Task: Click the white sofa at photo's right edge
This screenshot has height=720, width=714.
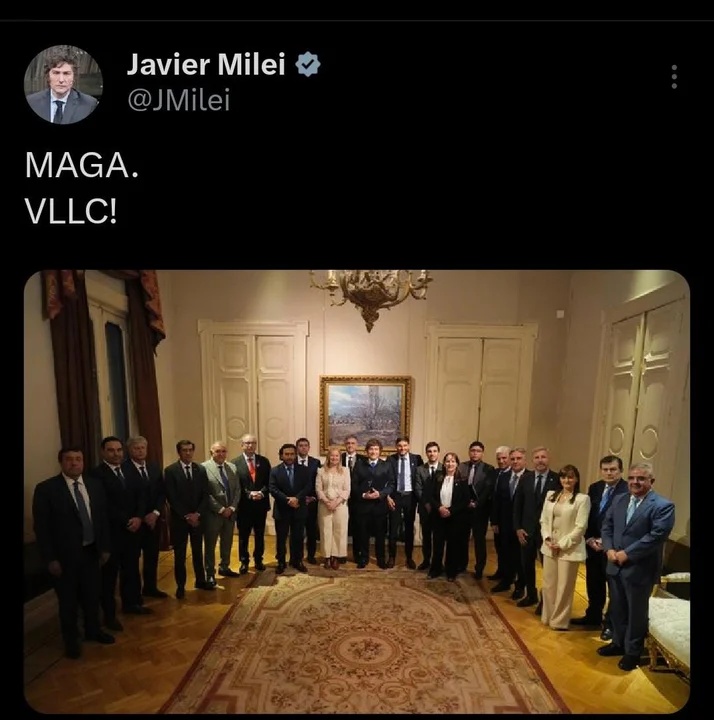Action: [669, 622]
